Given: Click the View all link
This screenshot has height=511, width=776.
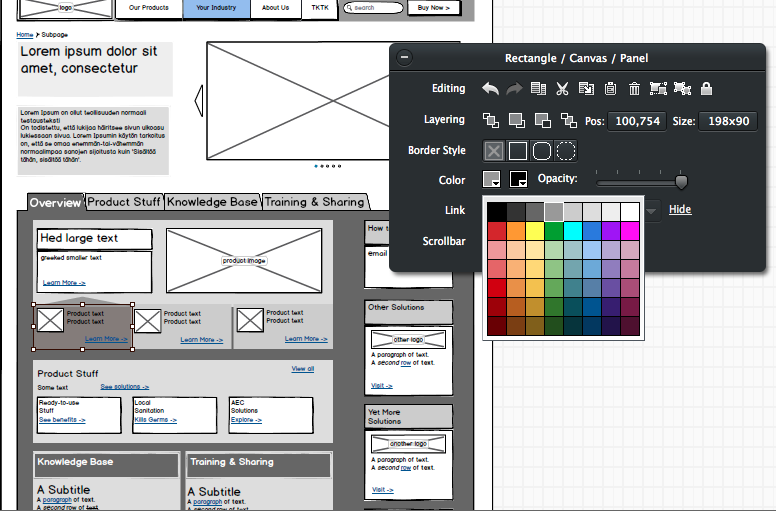Looking at the screenshot, I should click(303, 369).
